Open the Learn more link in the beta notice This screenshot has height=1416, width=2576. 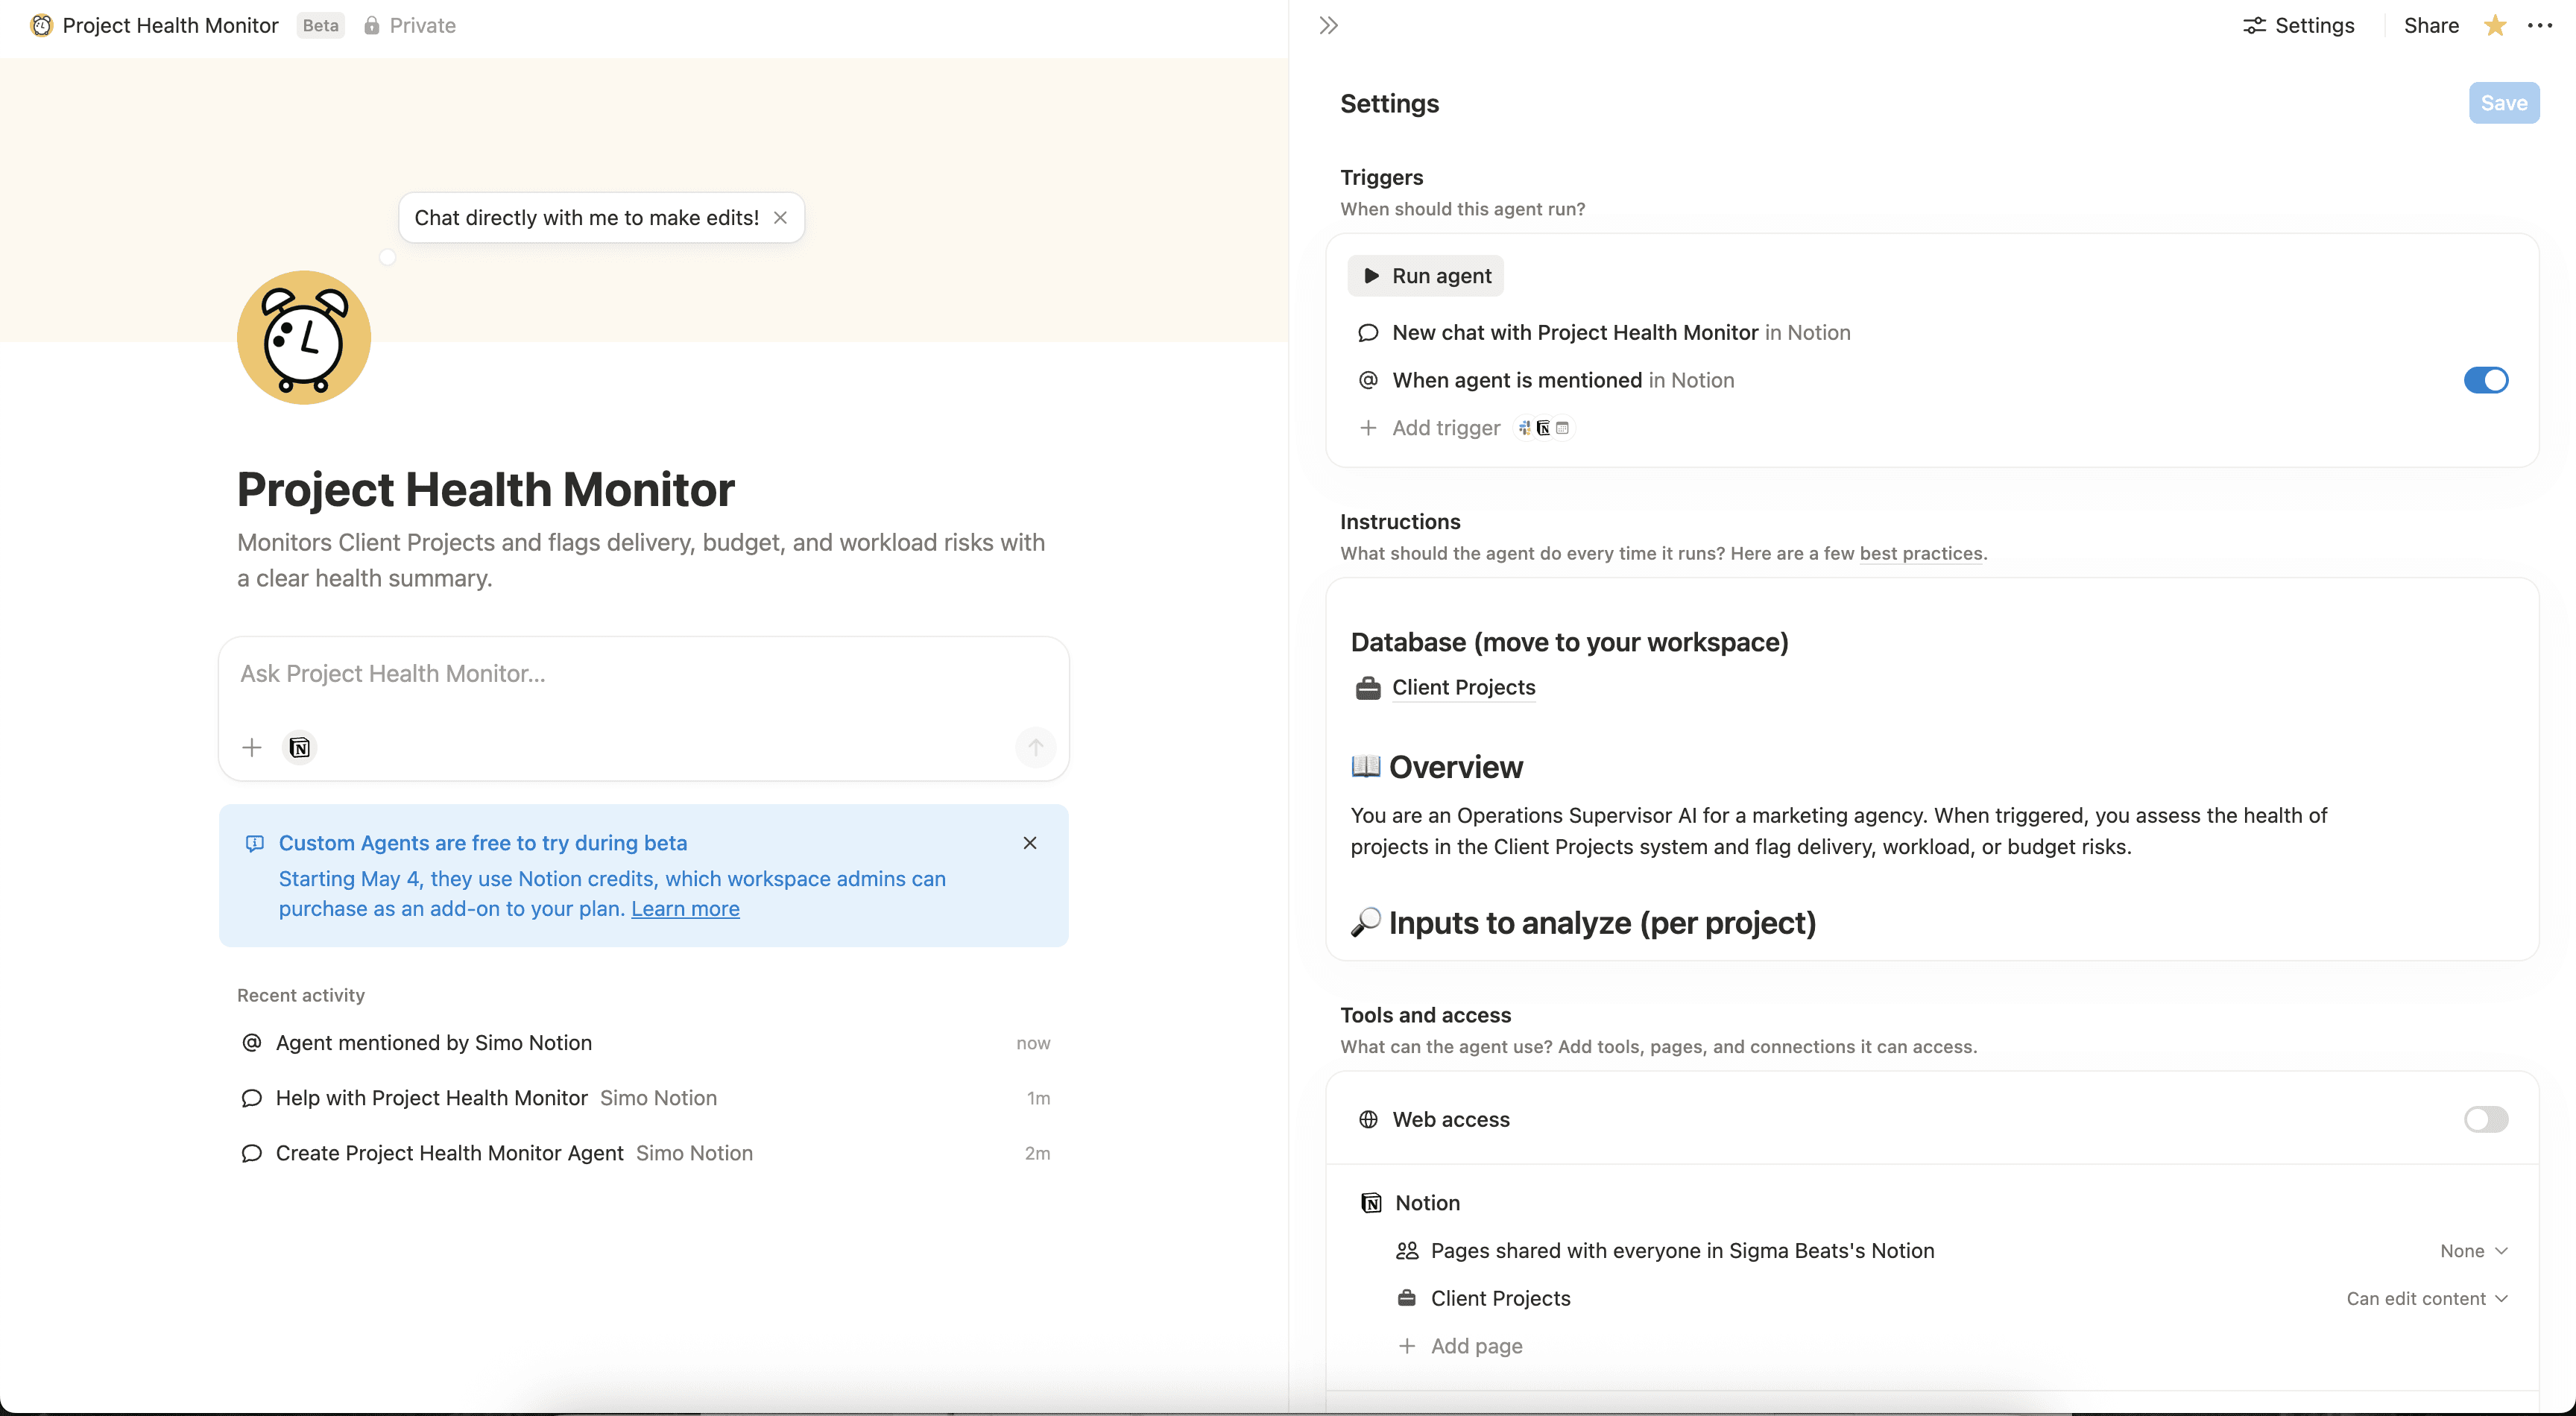point(684,908)
